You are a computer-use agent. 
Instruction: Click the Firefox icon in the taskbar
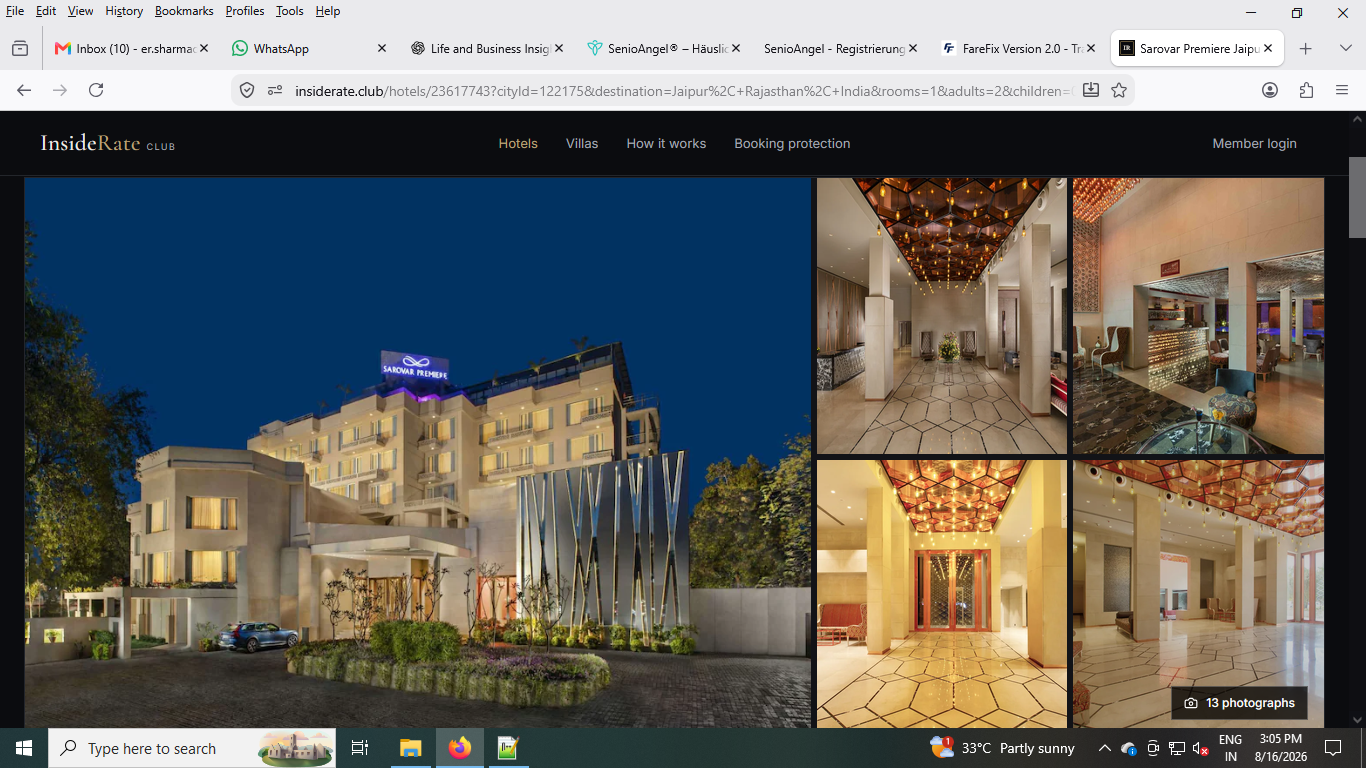tap(460, 748)
